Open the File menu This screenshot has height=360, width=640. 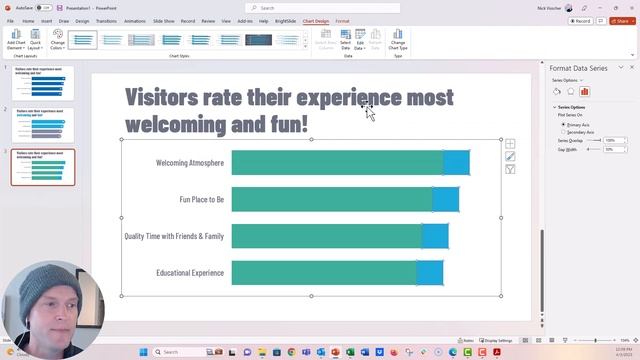10,21
